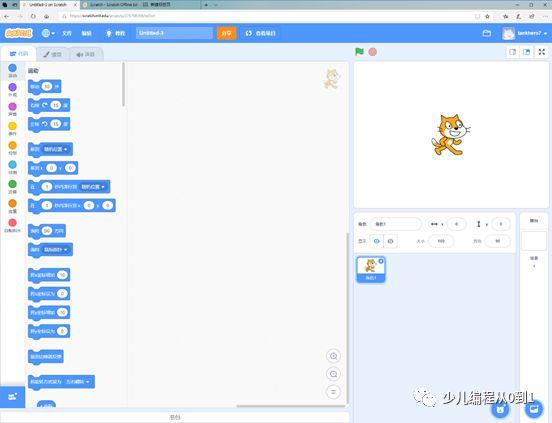Viewport: 552px width, 423px height.
Task: Click the zoom in workspace button
Action: pyautogui.click(x=333, y=356)
